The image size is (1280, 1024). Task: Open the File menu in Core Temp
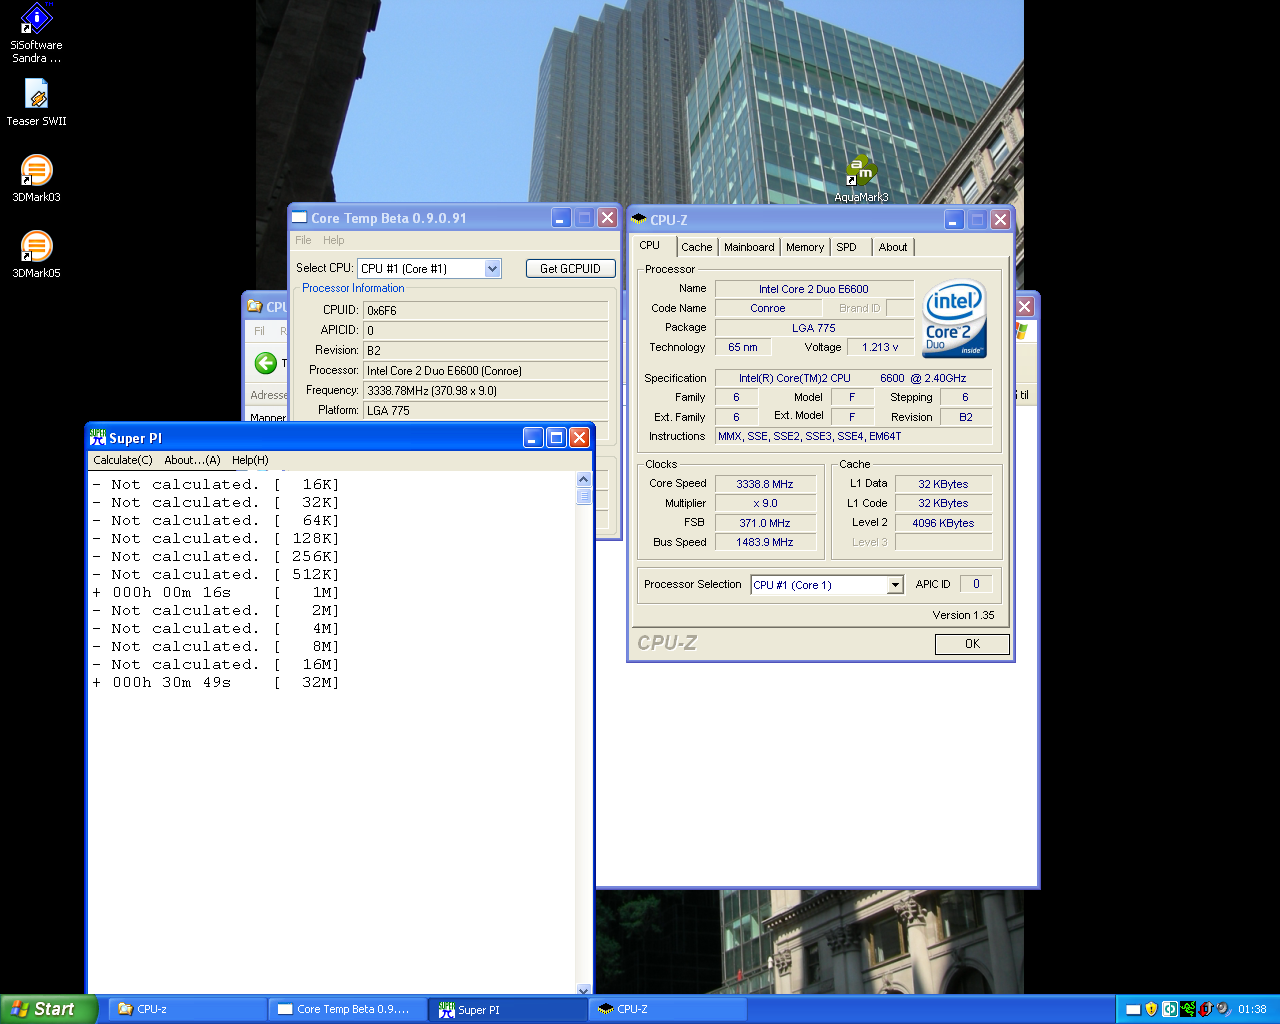303,240
